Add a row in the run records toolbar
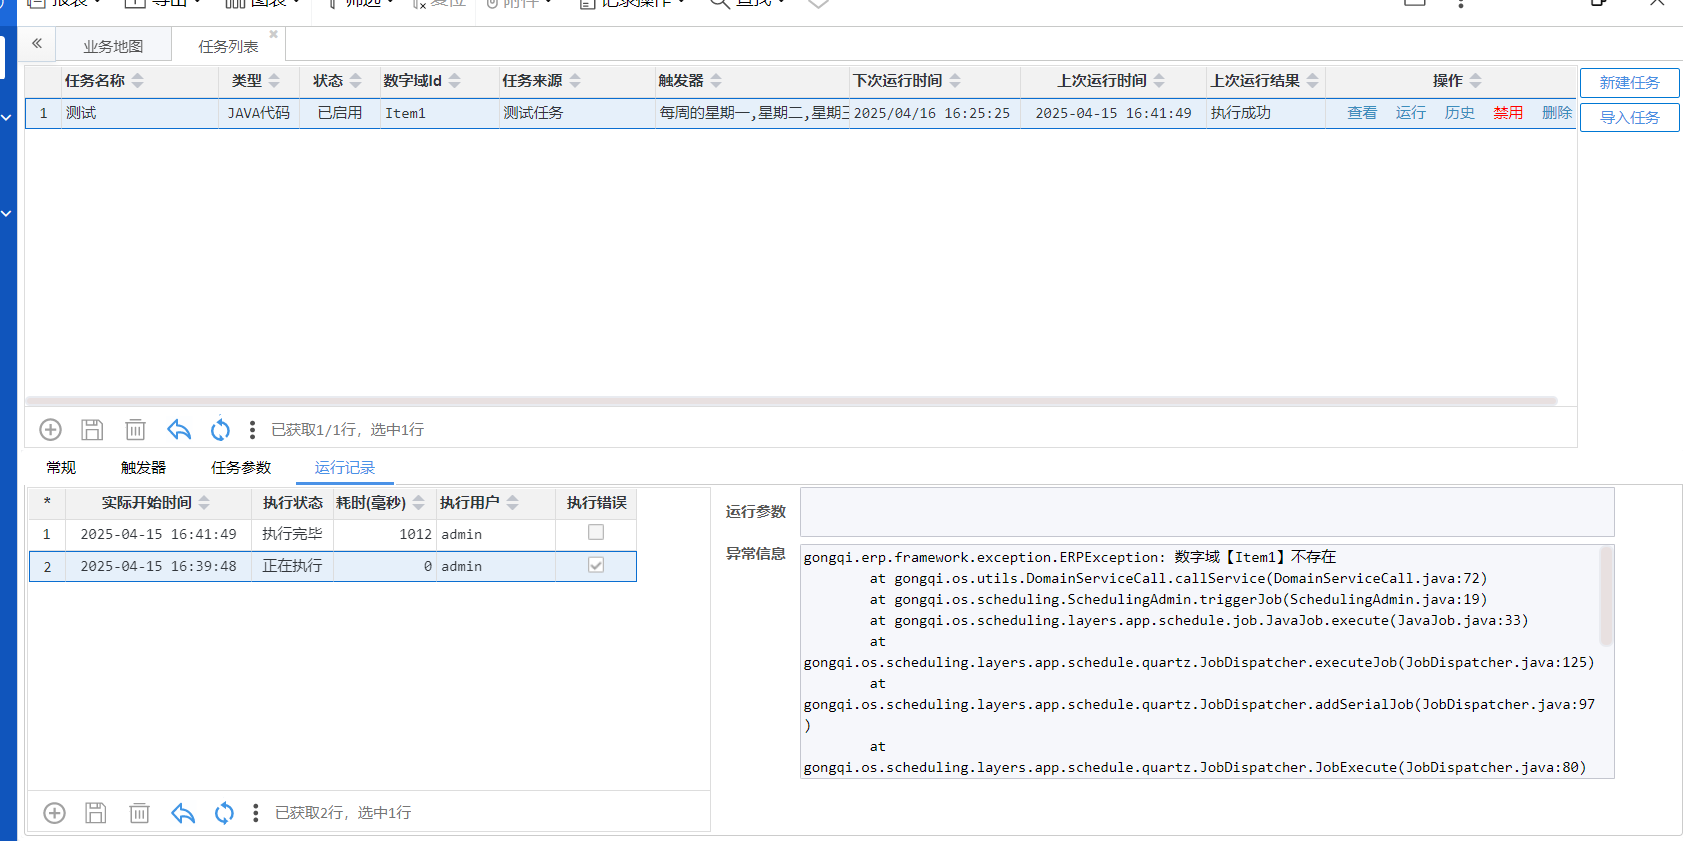Screen dimensions: 1683x841 [x=54, y=813]
